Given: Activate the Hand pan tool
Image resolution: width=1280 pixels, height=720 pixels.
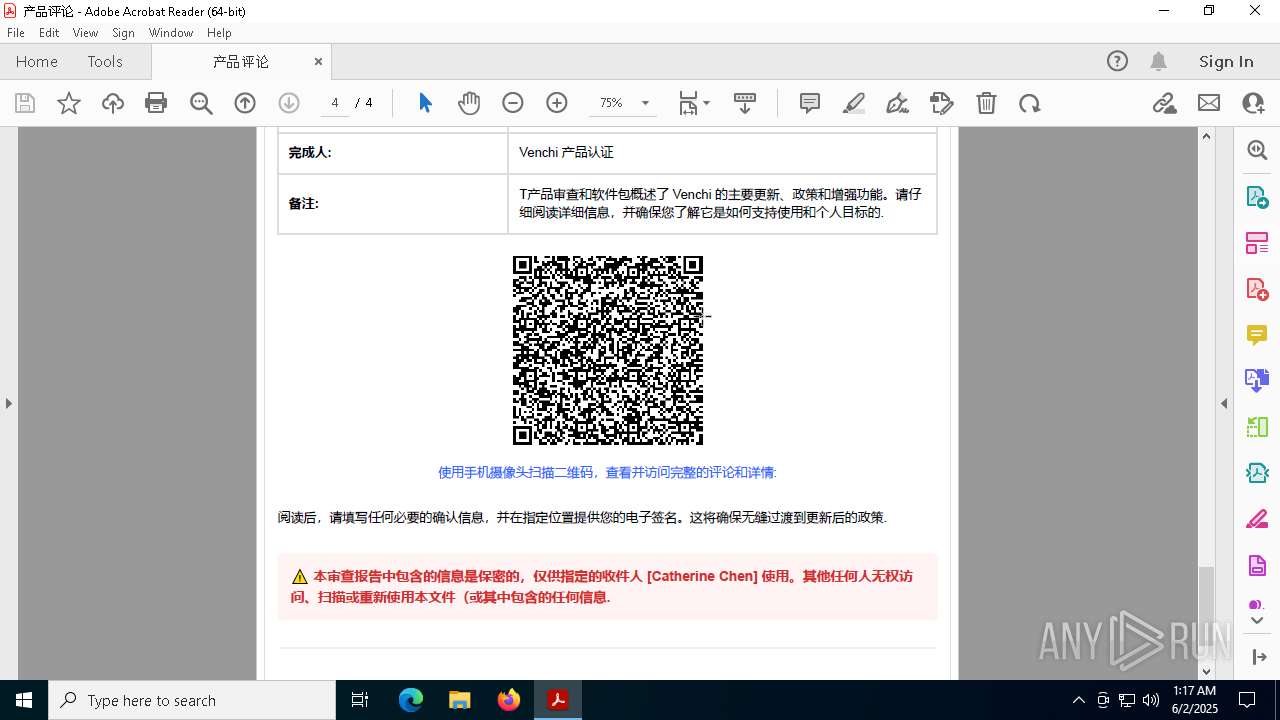Looking at the screenshot, I should (x=469, y=103).
